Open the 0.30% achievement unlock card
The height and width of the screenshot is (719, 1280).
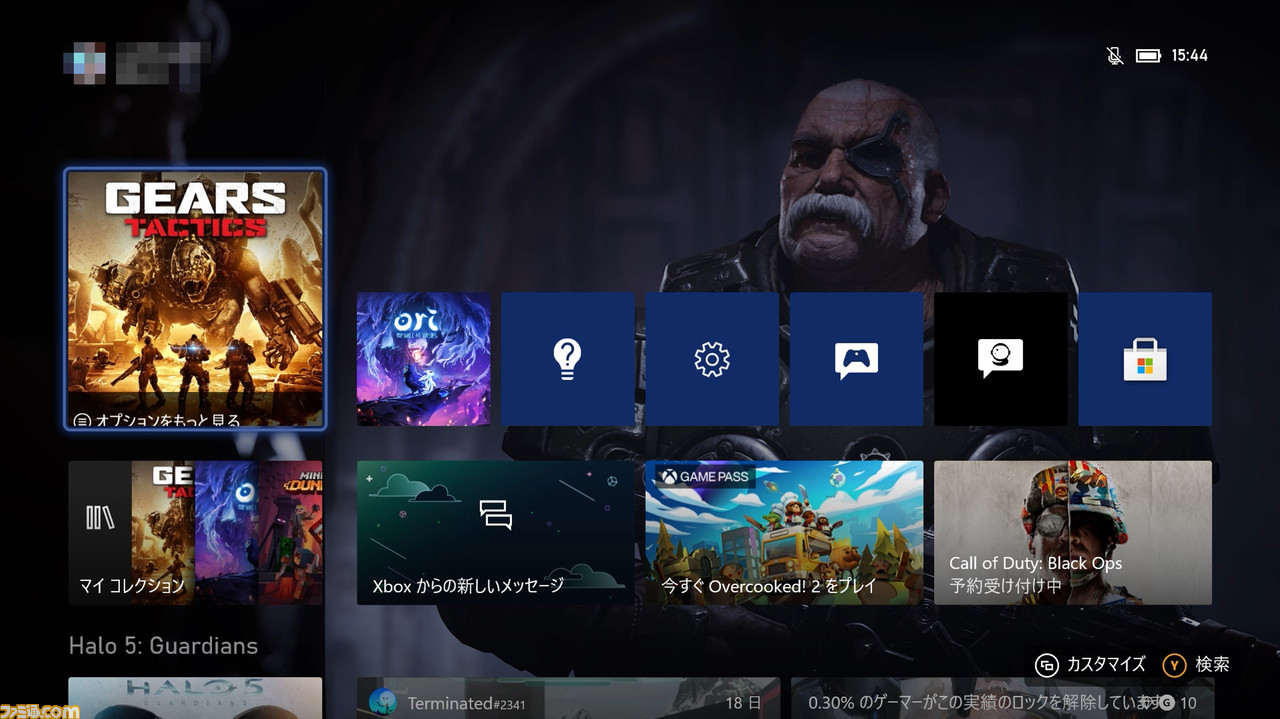(1001, 698)
